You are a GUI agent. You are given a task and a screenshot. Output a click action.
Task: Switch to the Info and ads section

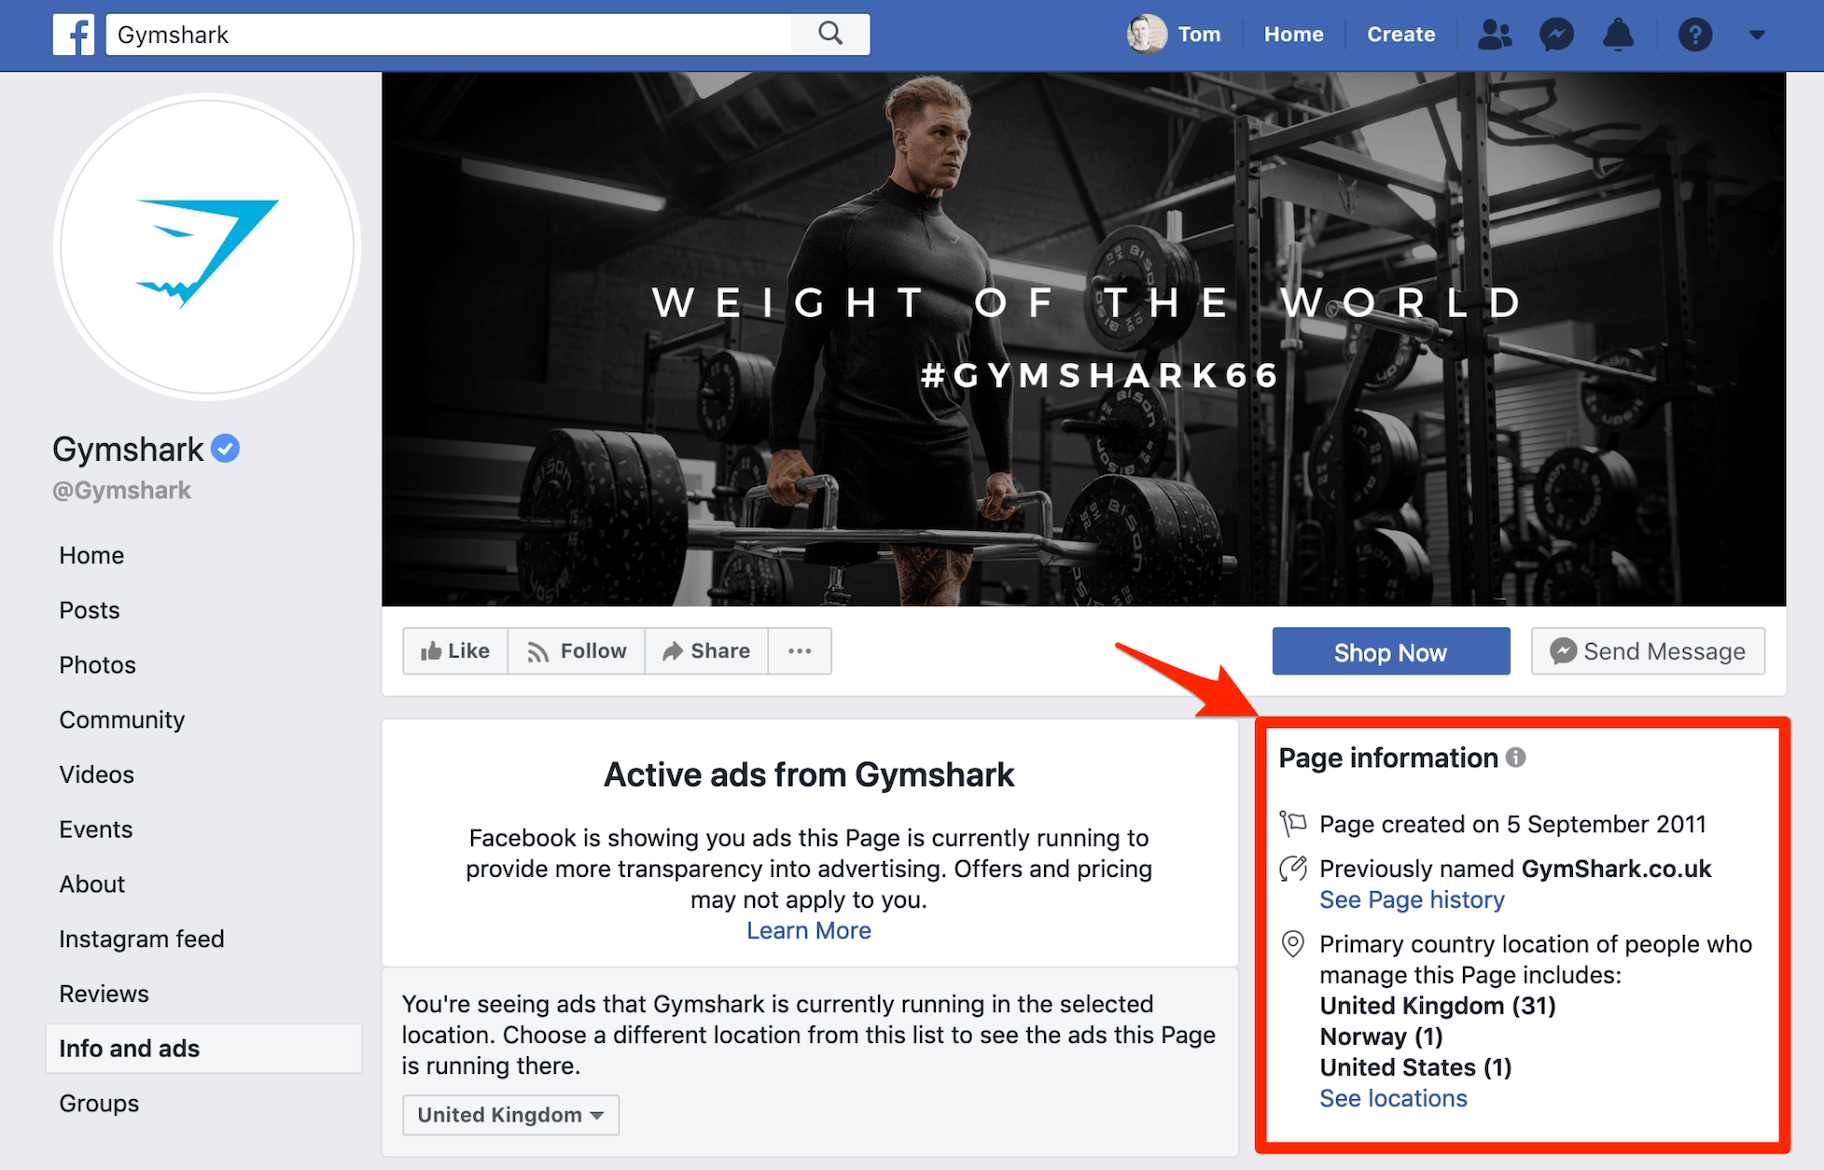tap(129, 1048)
